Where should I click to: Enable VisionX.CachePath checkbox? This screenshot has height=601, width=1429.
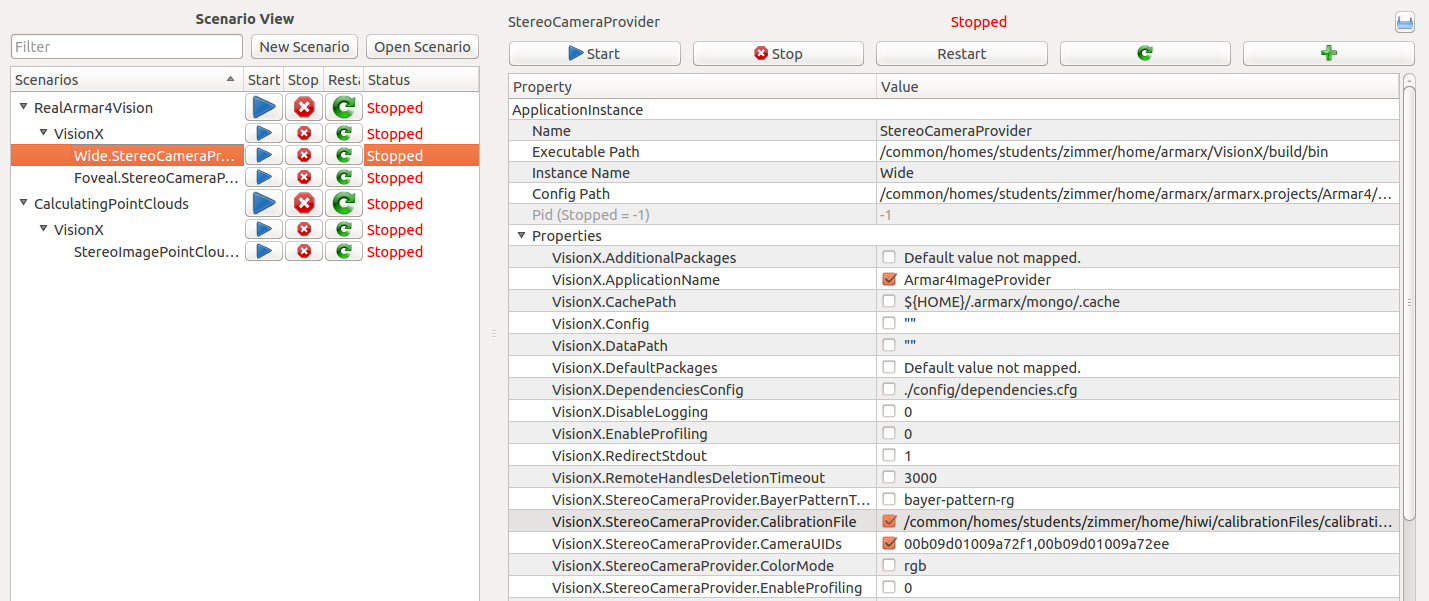coord(889,301)
